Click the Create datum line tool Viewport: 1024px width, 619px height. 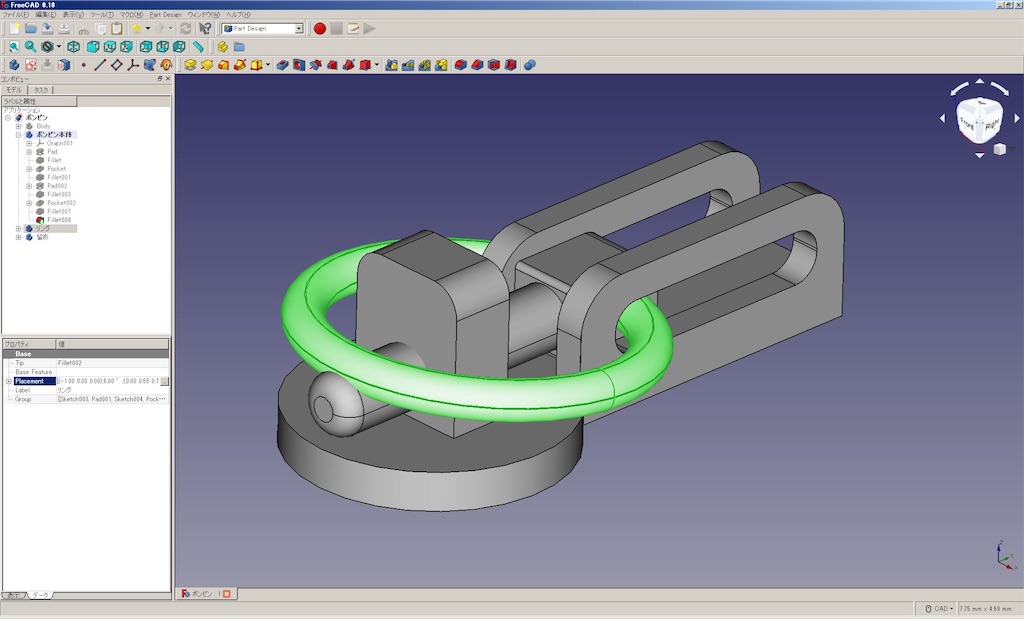(x=100, y=65)
